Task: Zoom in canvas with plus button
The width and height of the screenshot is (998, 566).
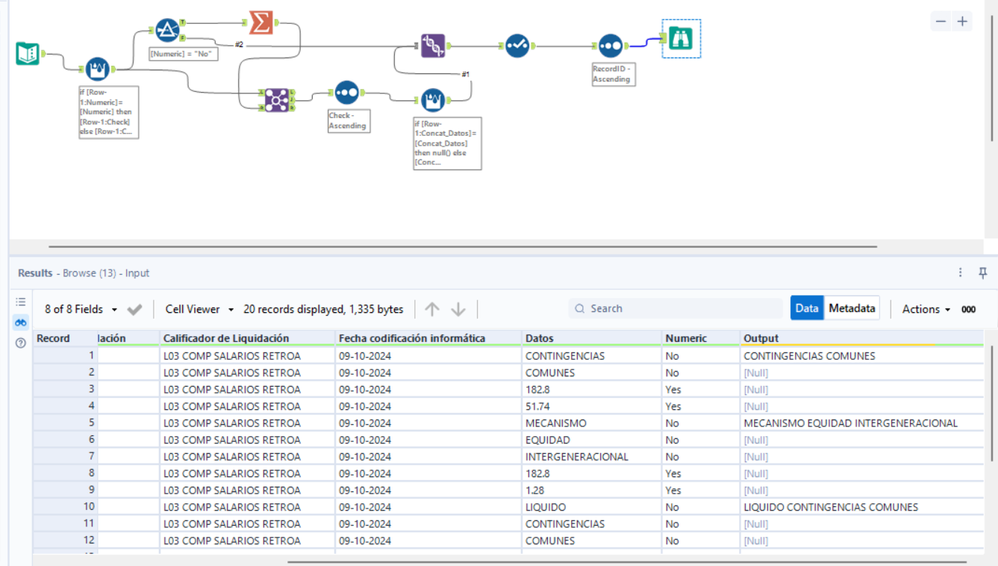Action: tap(962, 22)
